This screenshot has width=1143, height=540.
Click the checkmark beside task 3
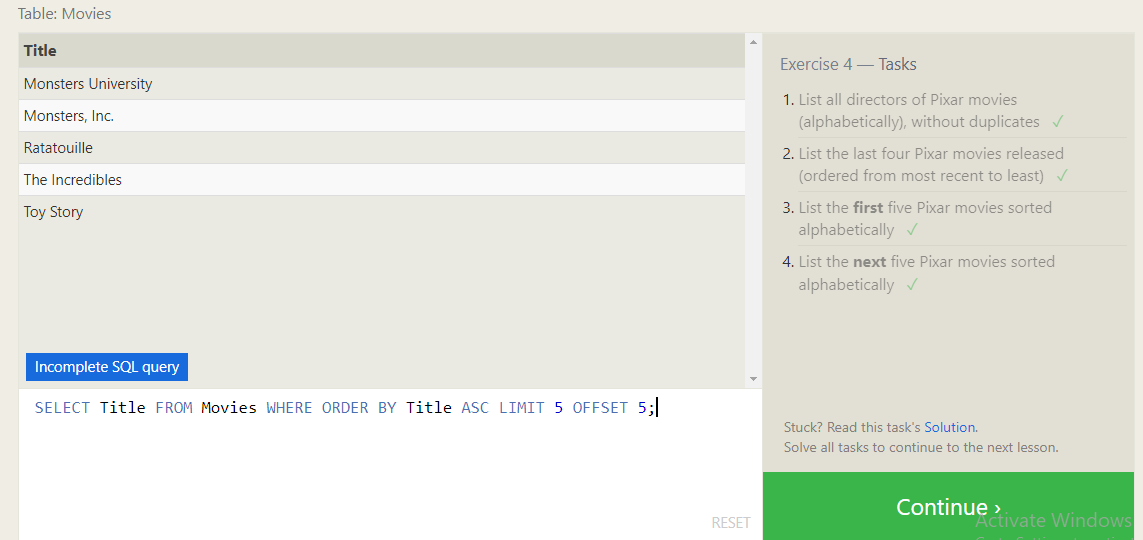pos(911,230)
